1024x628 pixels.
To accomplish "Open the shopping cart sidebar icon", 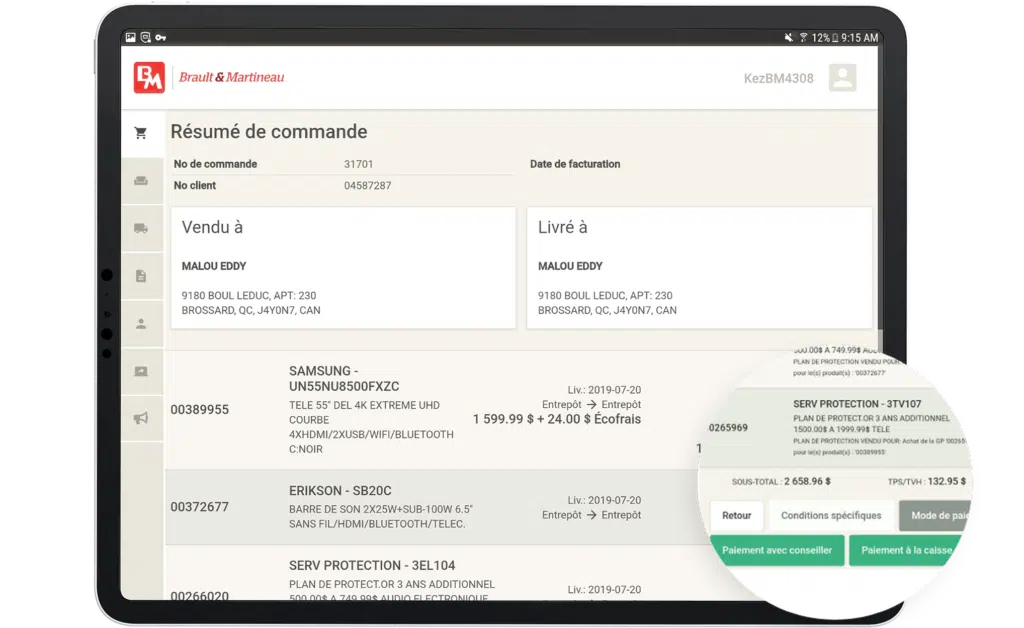I will pyautogui.click(x=141, y=133).
